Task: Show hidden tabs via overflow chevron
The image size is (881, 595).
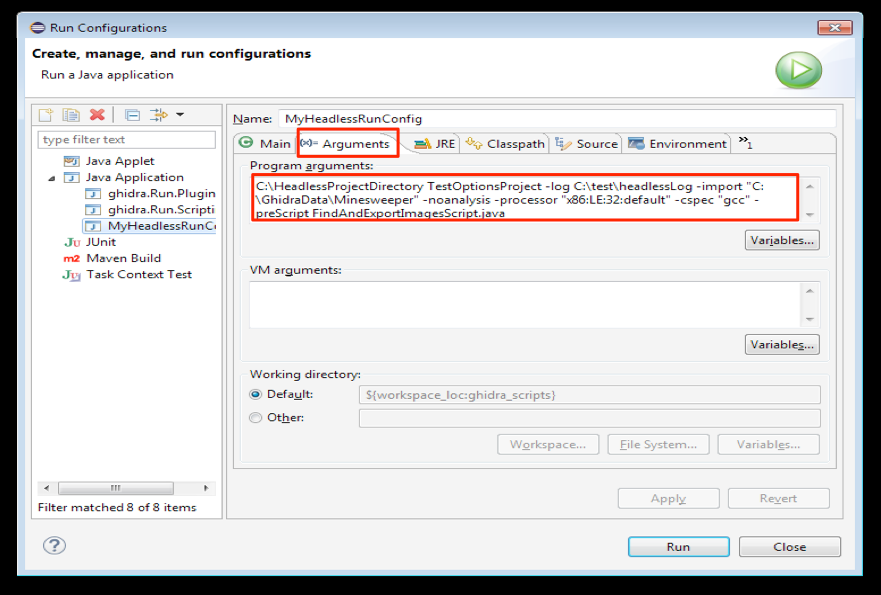Action: coord(745,143)
